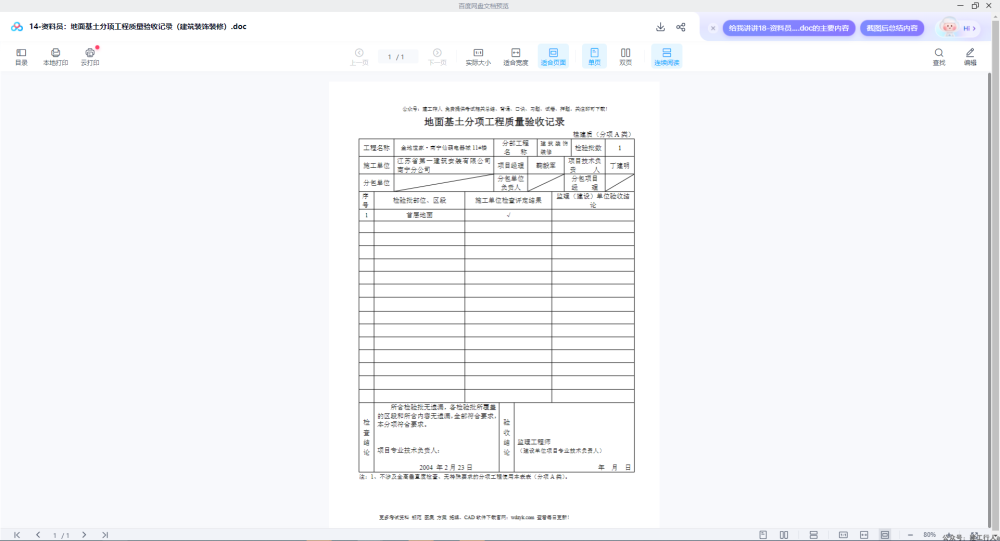Click the 本地打印 local print icon
This screenshot has height=541, width=1000.
(55, 56)
